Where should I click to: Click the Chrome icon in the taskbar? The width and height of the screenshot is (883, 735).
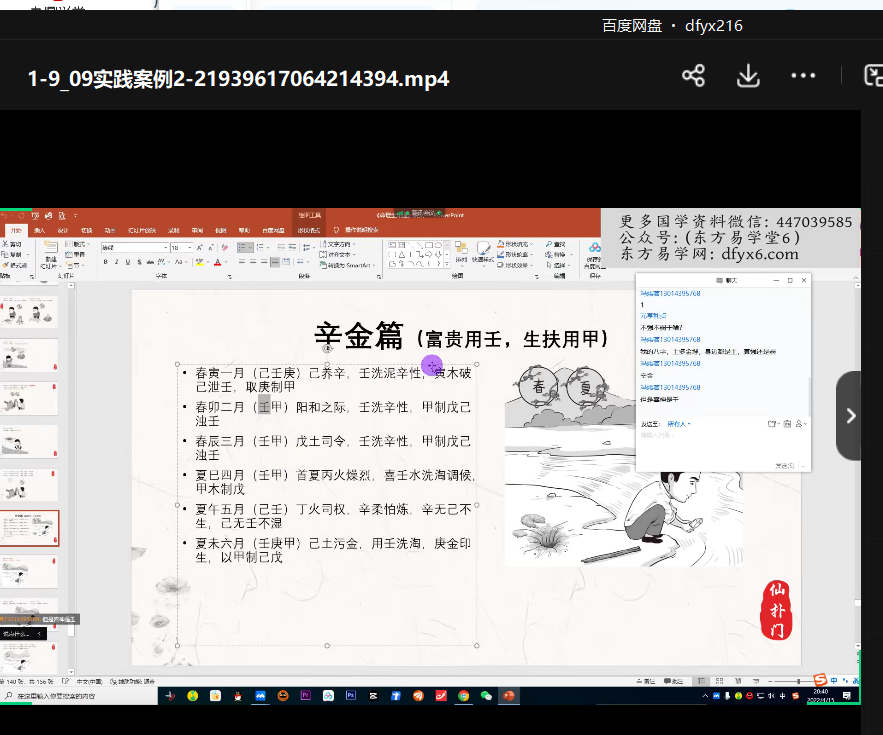tap(464, 695)
